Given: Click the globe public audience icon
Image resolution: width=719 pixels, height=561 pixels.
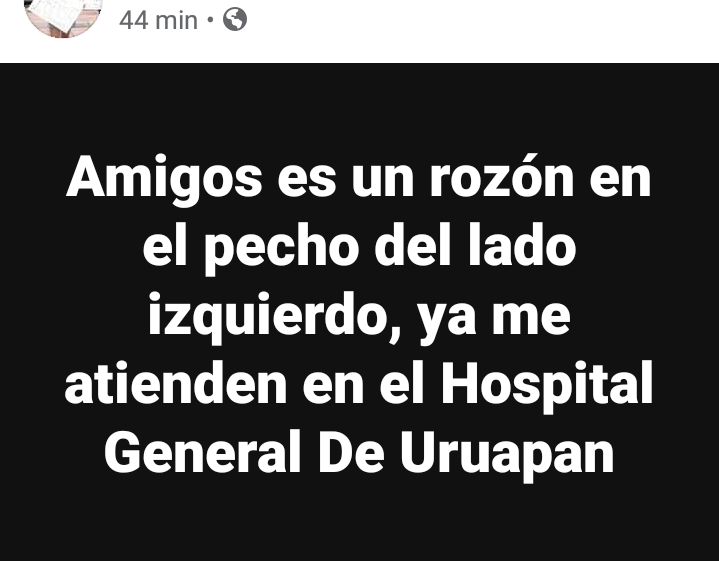Looking at the screenshot, I should tap(235, 20).
